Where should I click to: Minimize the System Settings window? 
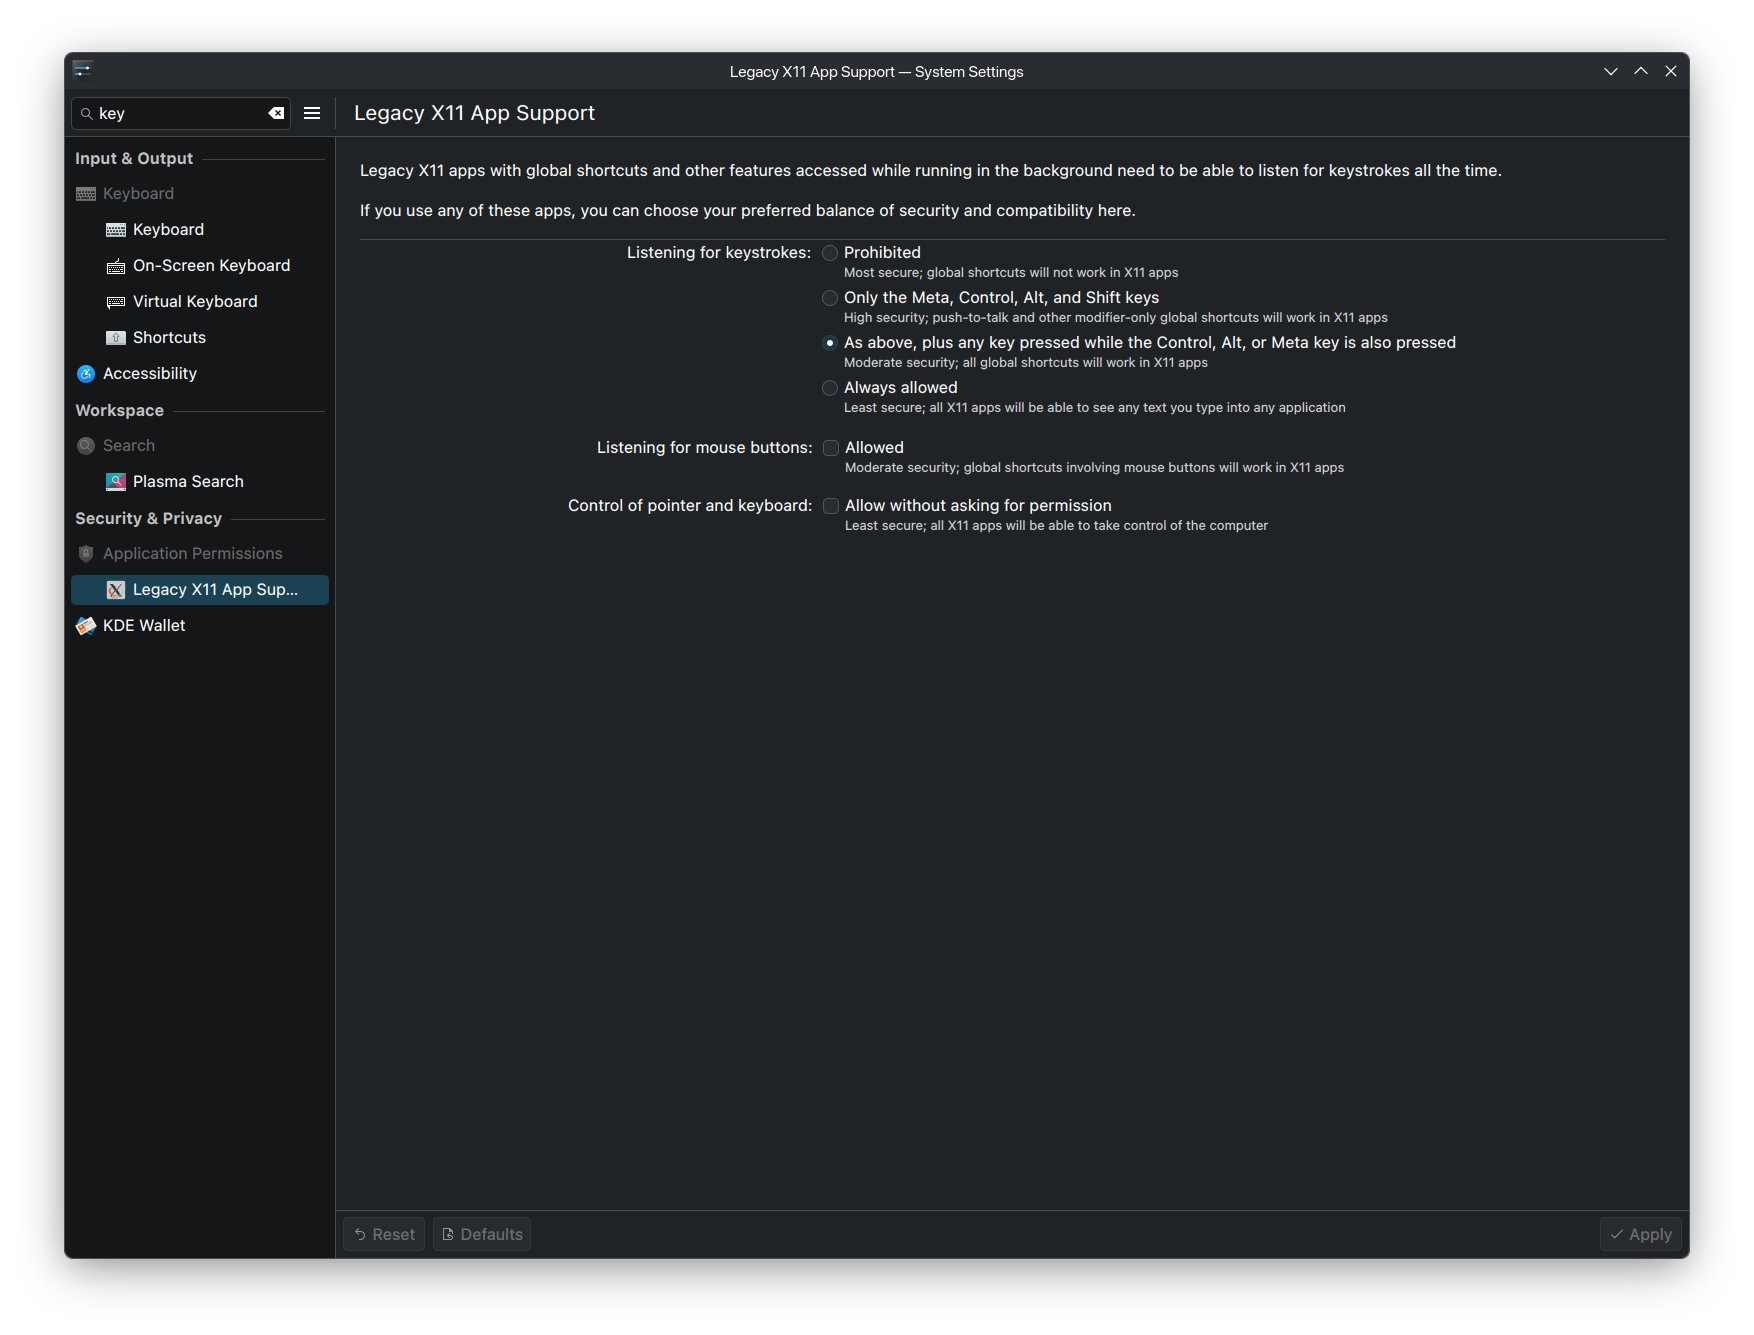coord(1611,71)
